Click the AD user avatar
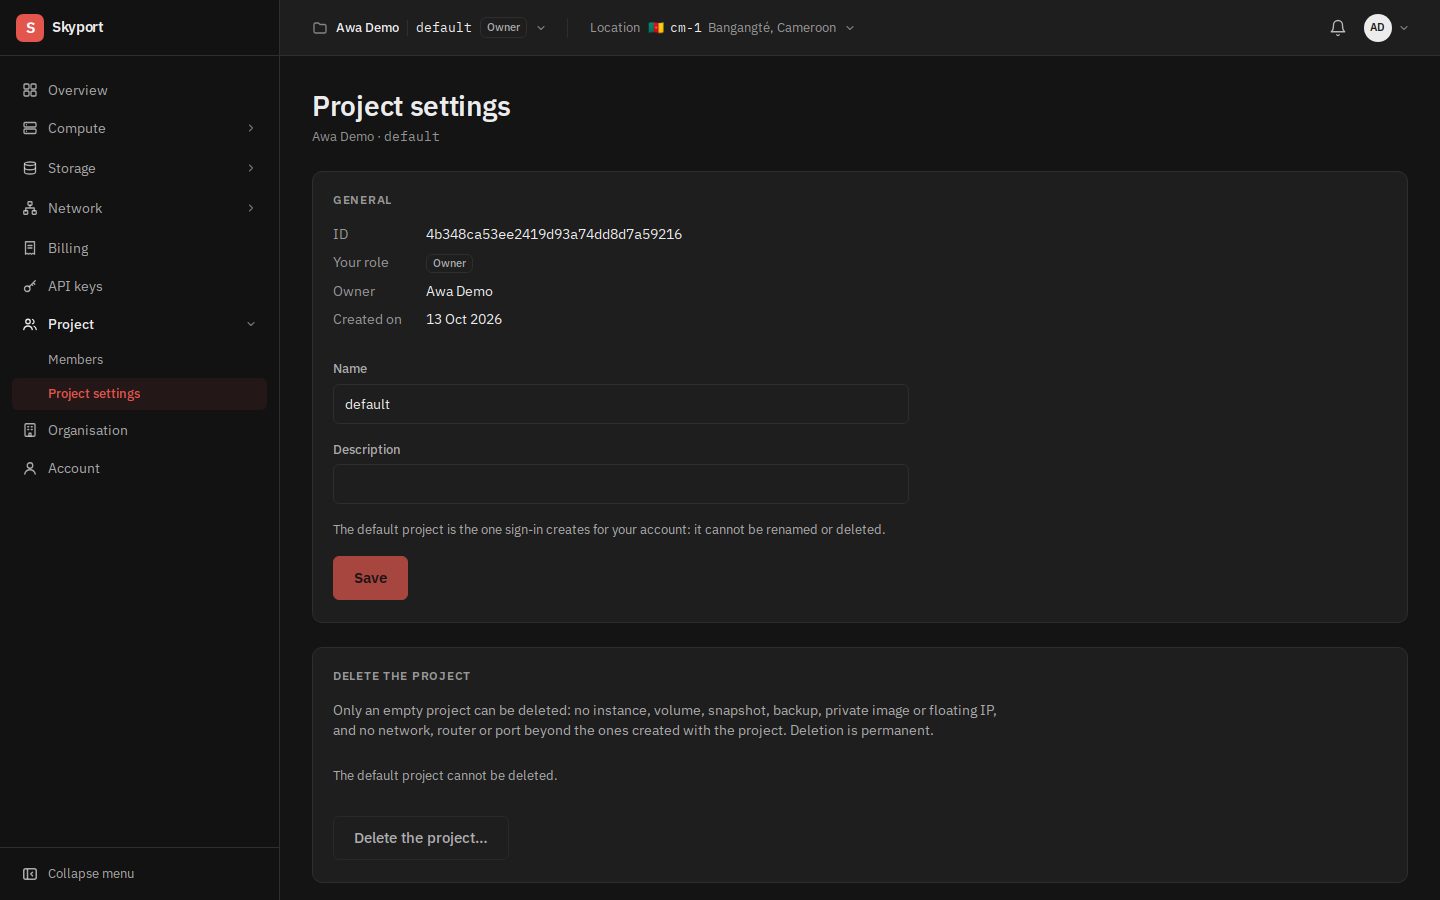 [x=1378, y=28]
